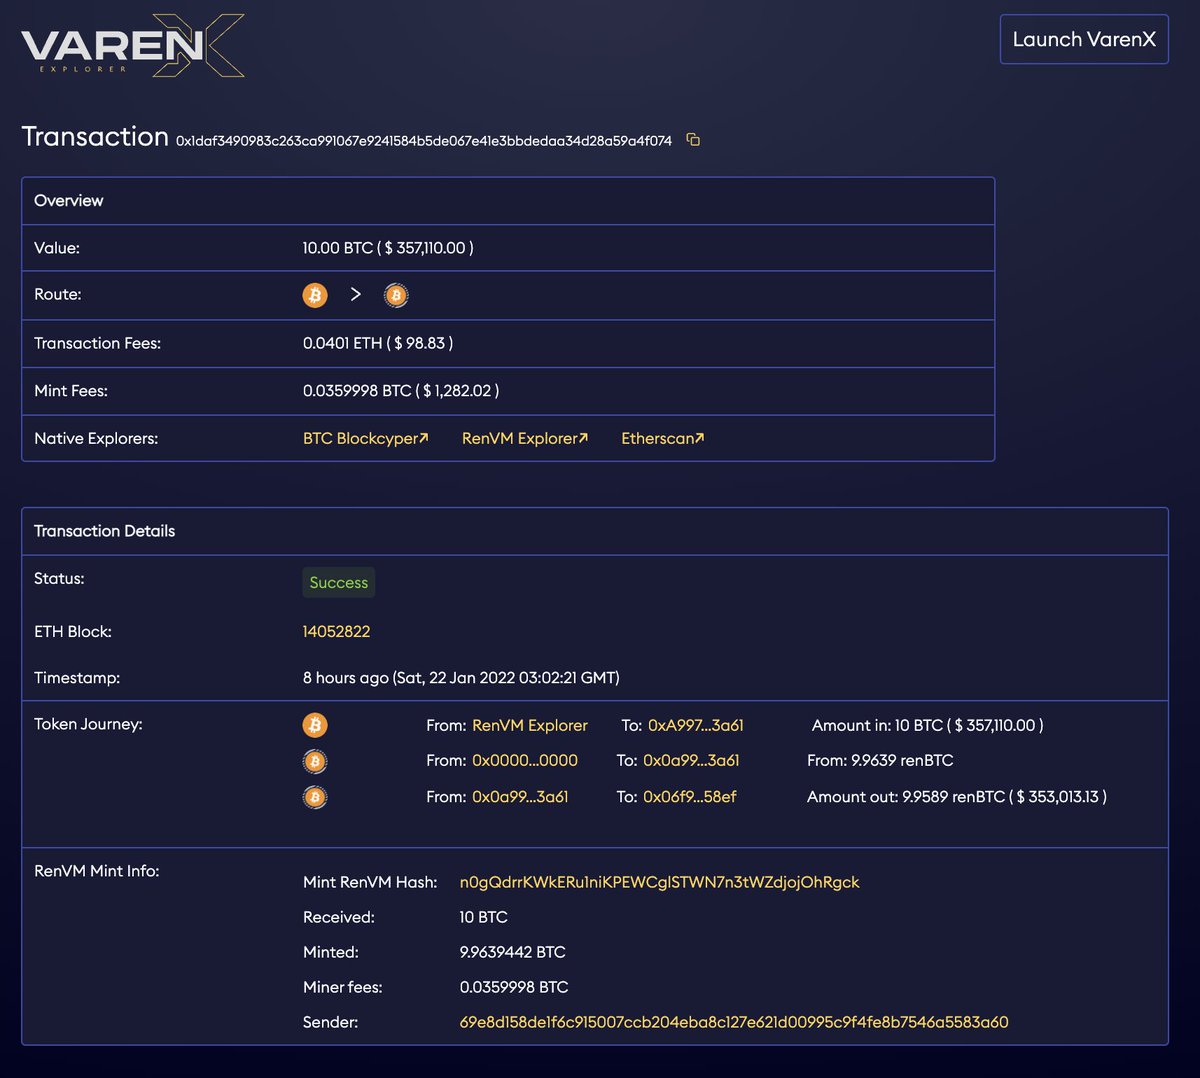Open sender address 0x0000...0000

pyautogui.click(x=525, y=760)
